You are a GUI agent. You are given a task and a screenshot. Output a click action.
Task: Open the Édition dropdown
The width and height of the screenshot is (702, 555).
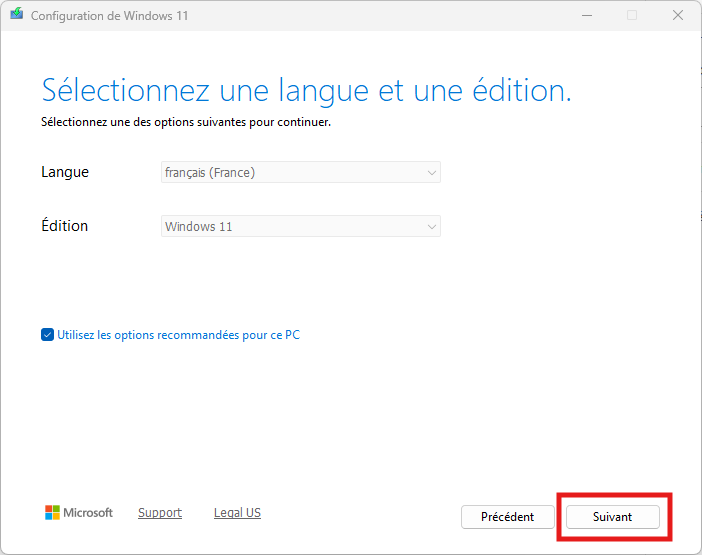(301, 226)
